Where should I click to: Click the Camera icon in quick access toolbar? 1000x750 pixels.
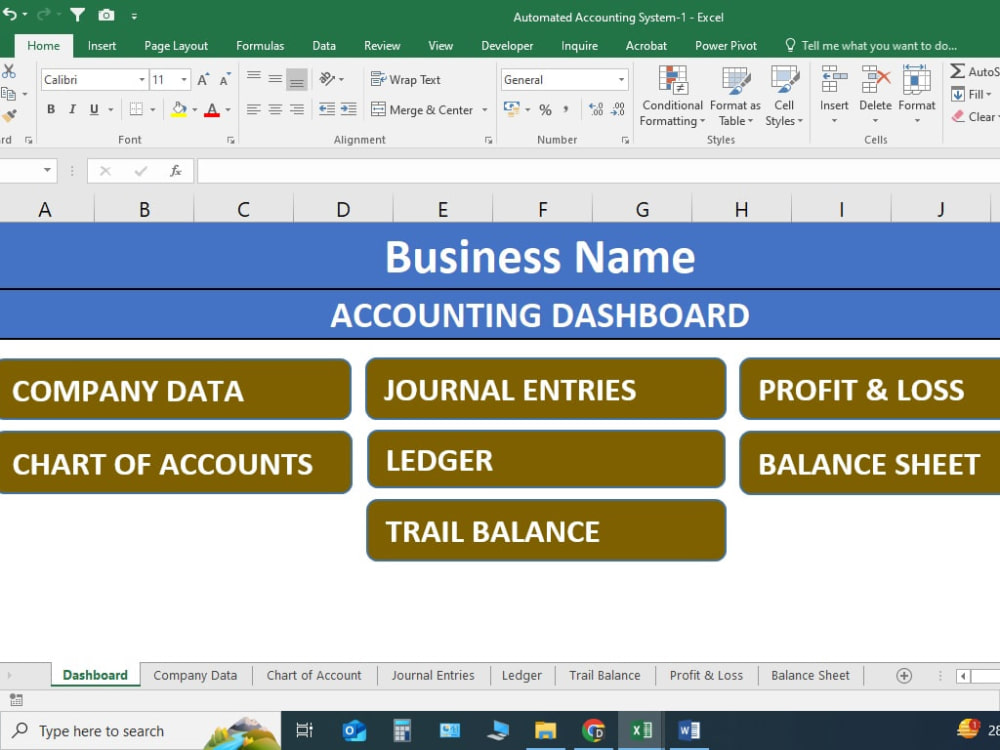point(107,15)
